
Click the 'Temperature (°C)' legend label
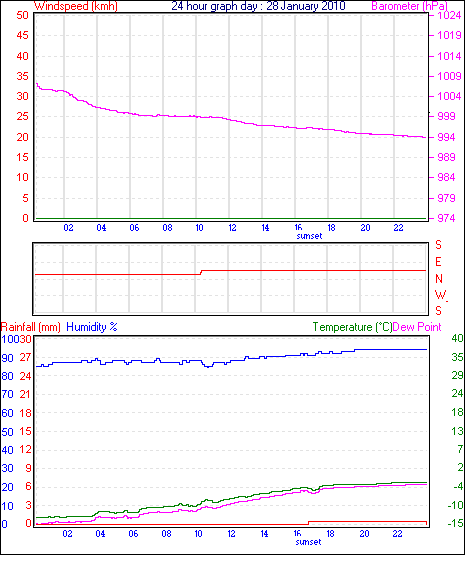click(352, 327)
